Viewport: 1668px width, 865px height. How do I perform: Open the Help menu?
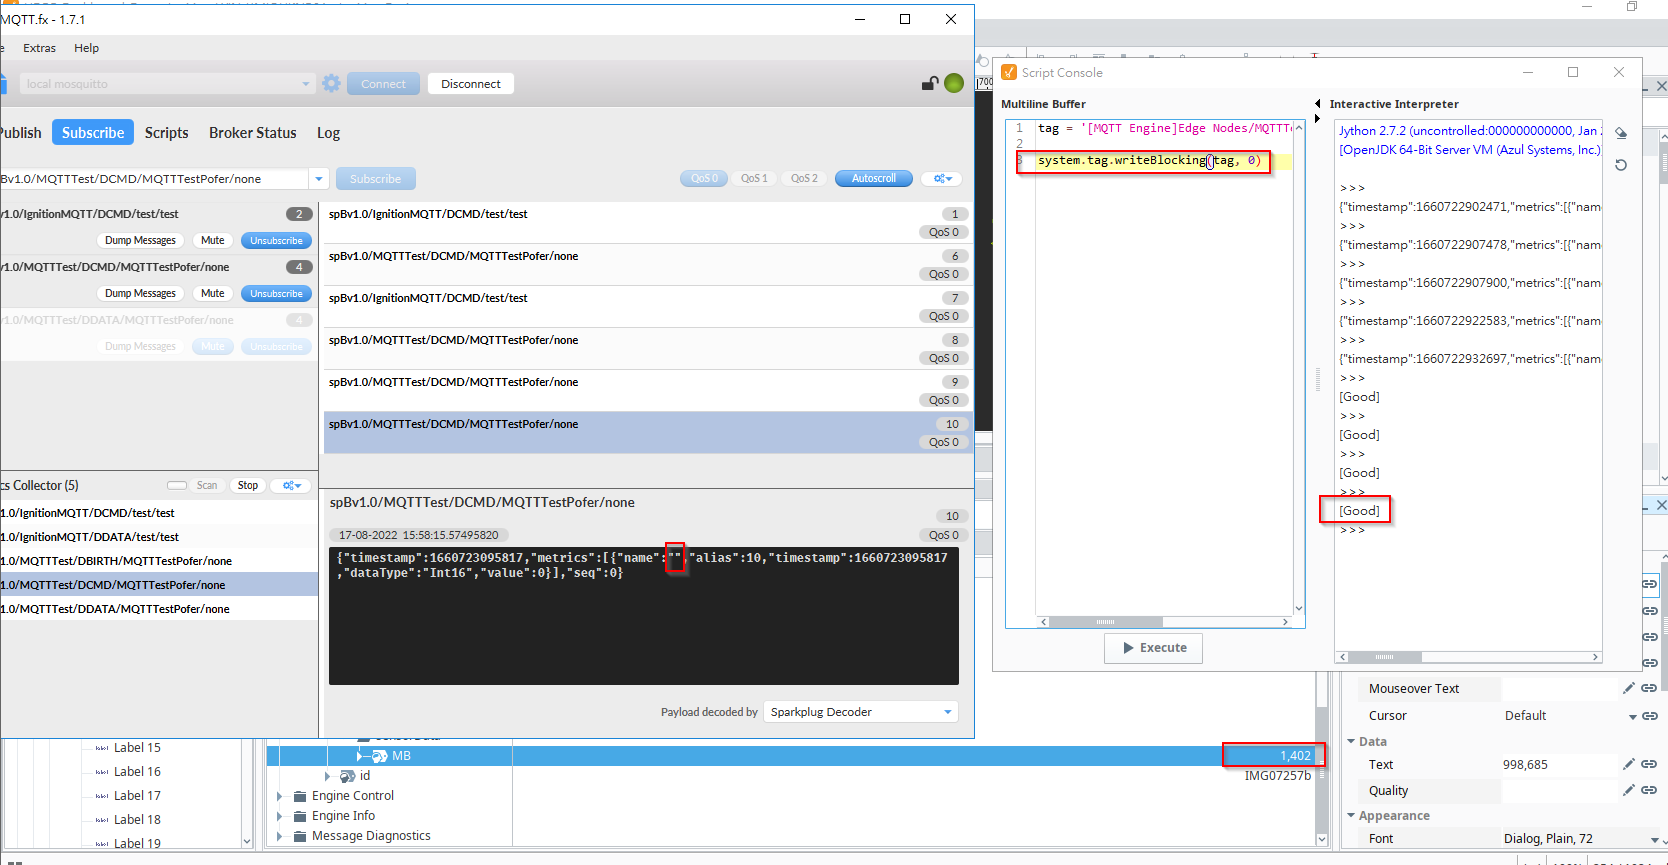(x=87, y=48)
